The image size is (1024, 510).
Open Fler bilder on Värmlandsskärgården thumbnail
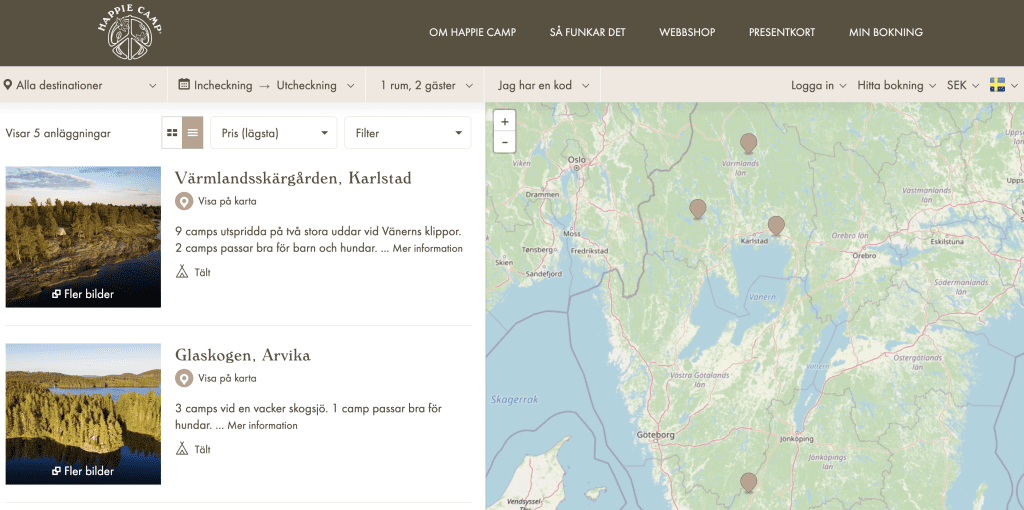click(83, 294)
